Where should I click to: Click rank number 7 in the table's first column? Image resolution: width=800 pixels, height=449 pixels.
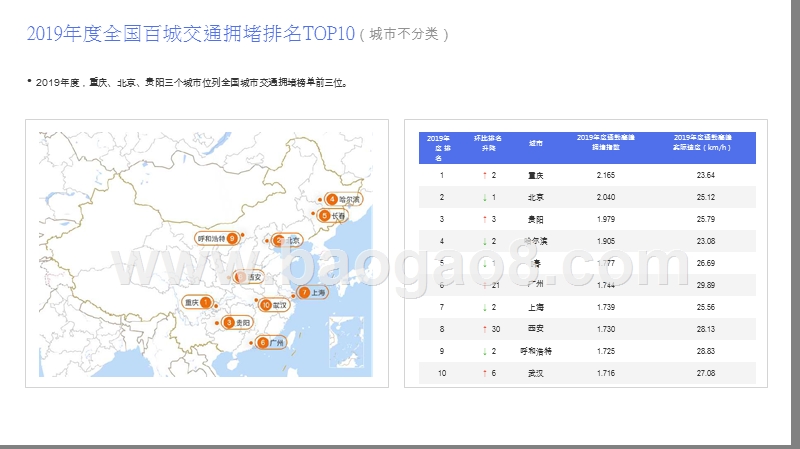tap(442, 307)
